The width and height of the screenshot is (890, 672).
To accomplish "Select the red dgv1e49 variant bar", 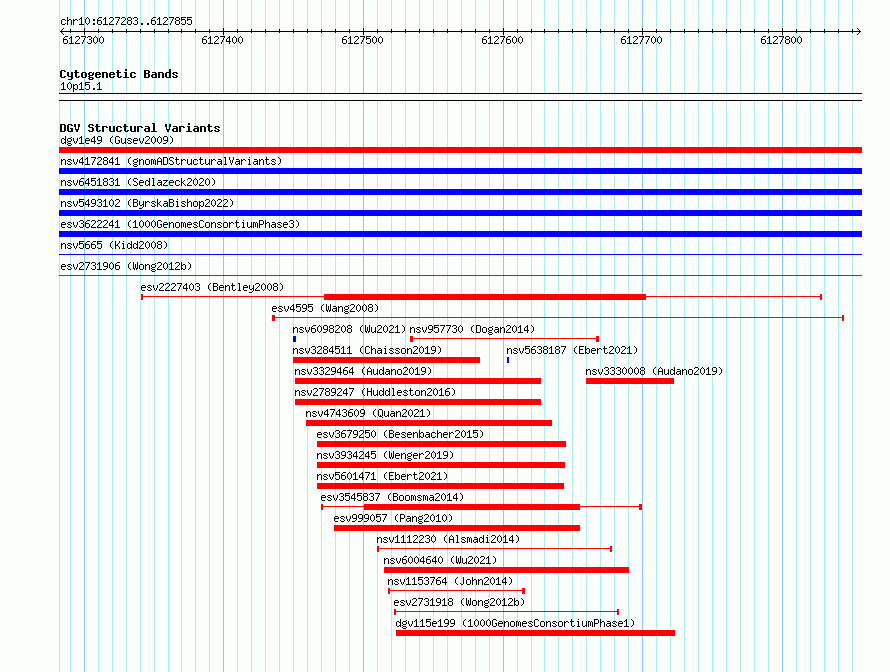I will 460,150.
